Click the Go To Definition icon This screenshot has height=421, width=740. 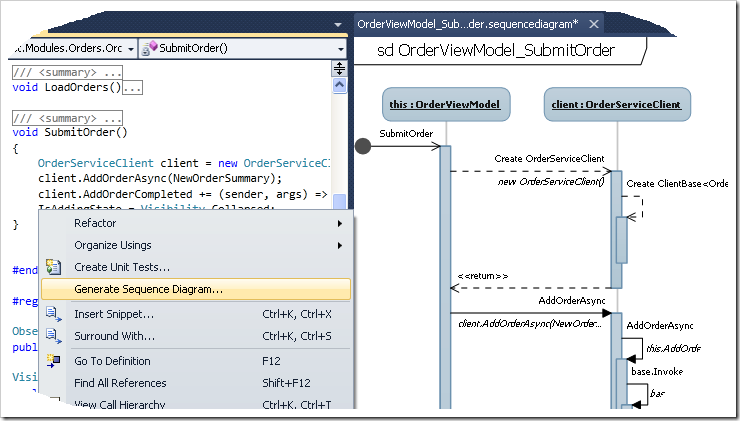[54, 361]
